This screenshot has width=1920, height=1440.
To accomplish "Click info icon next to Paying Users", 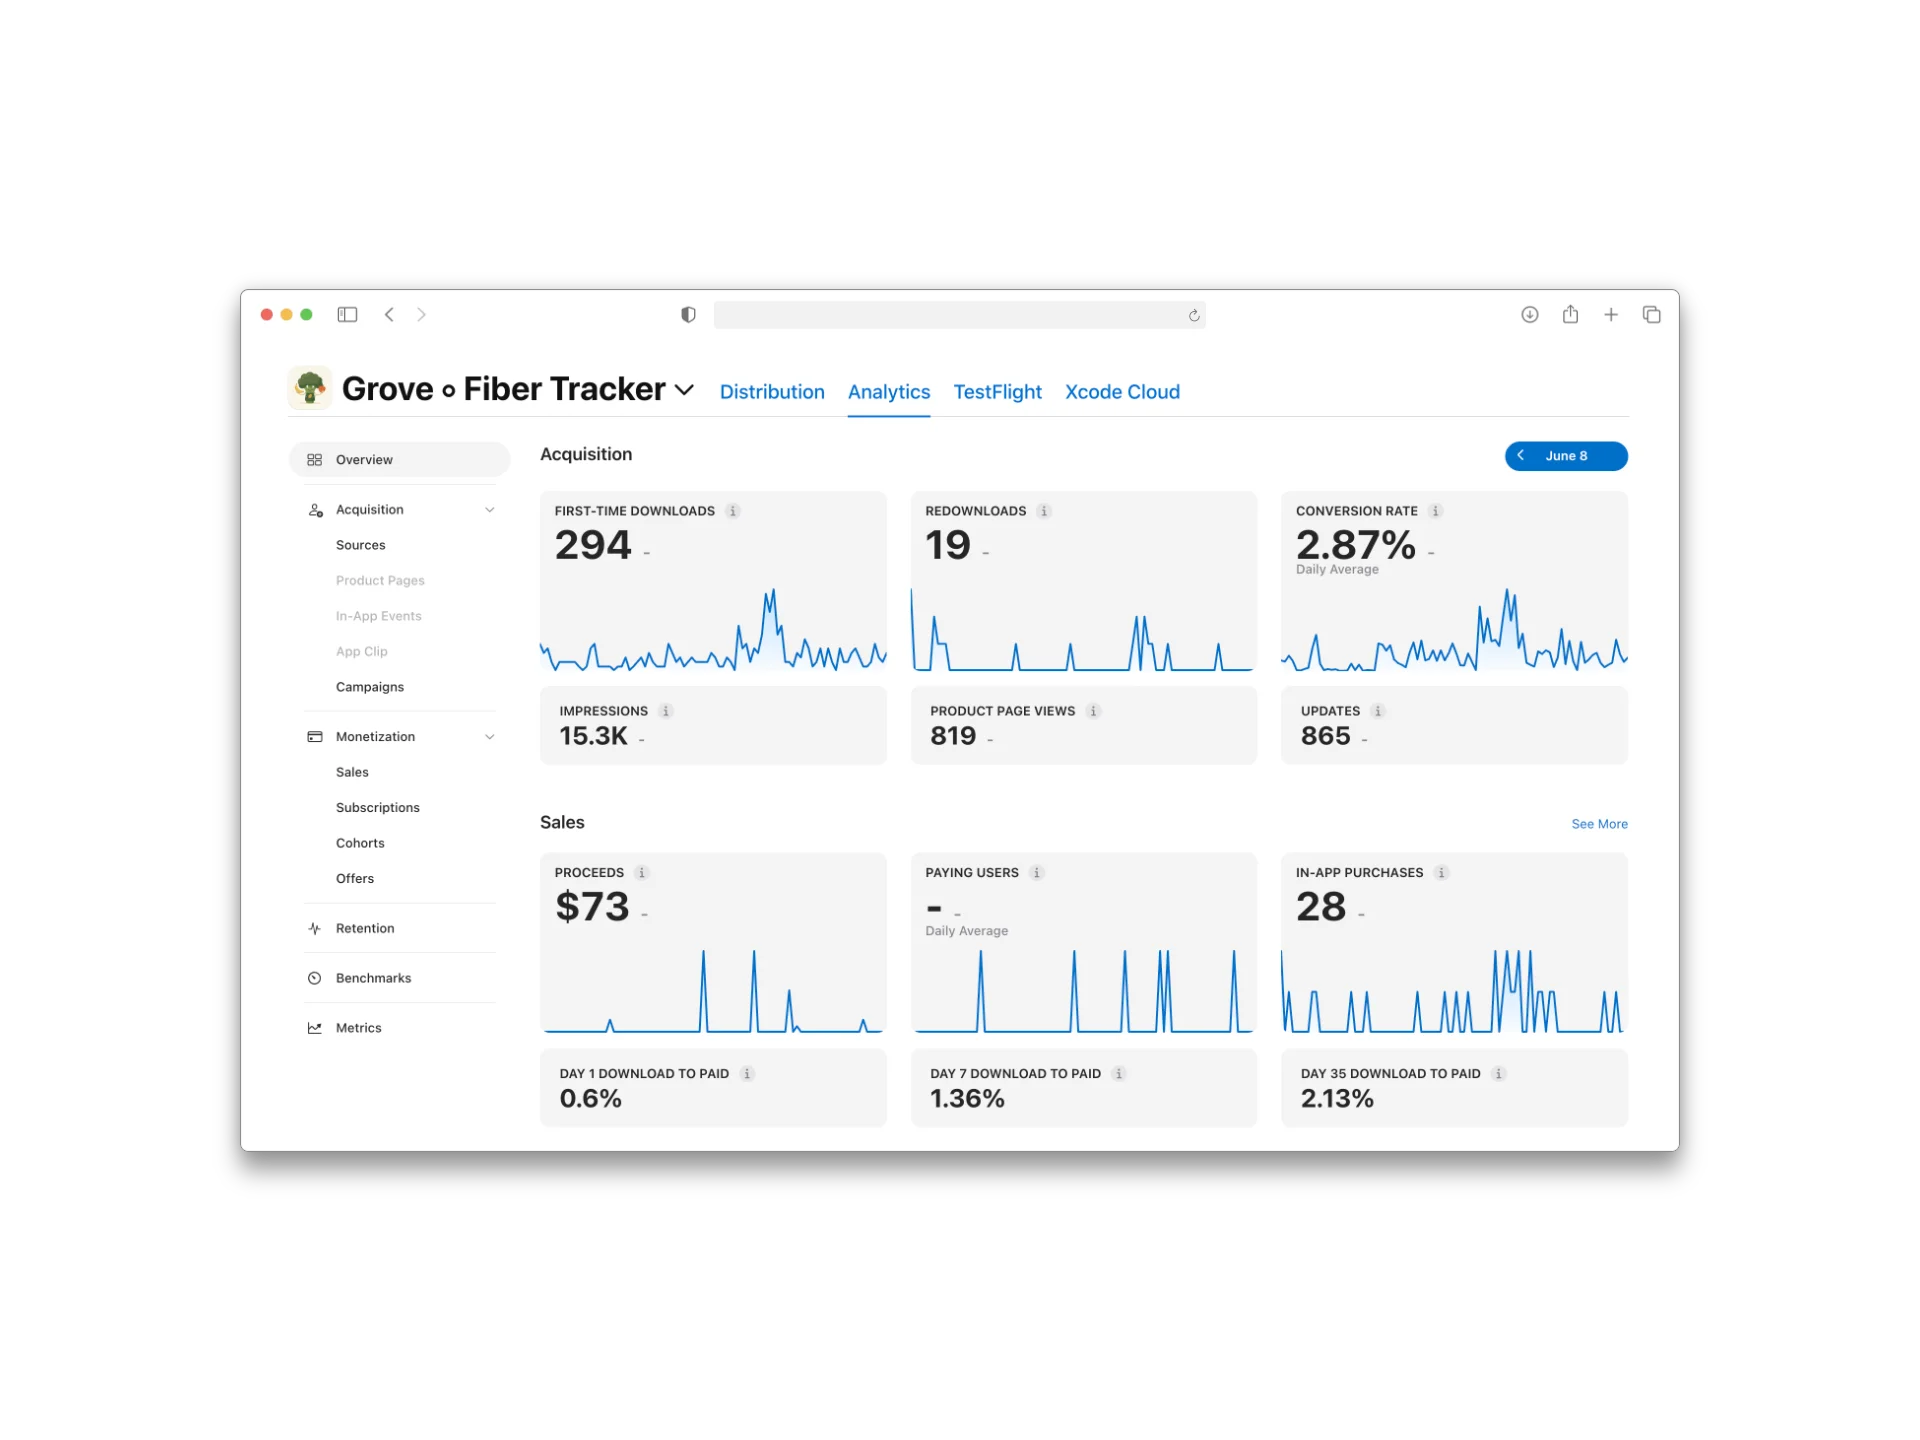I will (x=1037, y=873).
